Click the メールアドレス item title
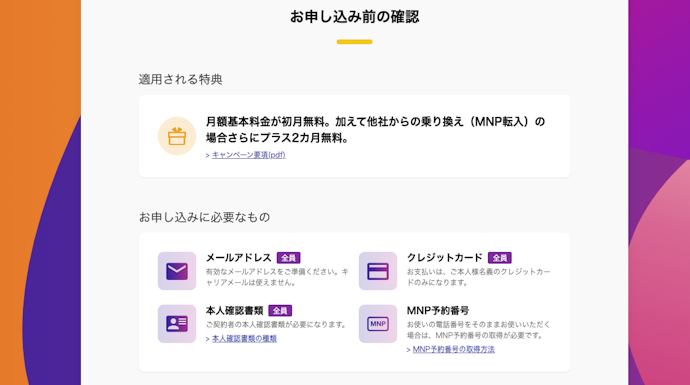The image size is (690, 385). tap(239, 258)
